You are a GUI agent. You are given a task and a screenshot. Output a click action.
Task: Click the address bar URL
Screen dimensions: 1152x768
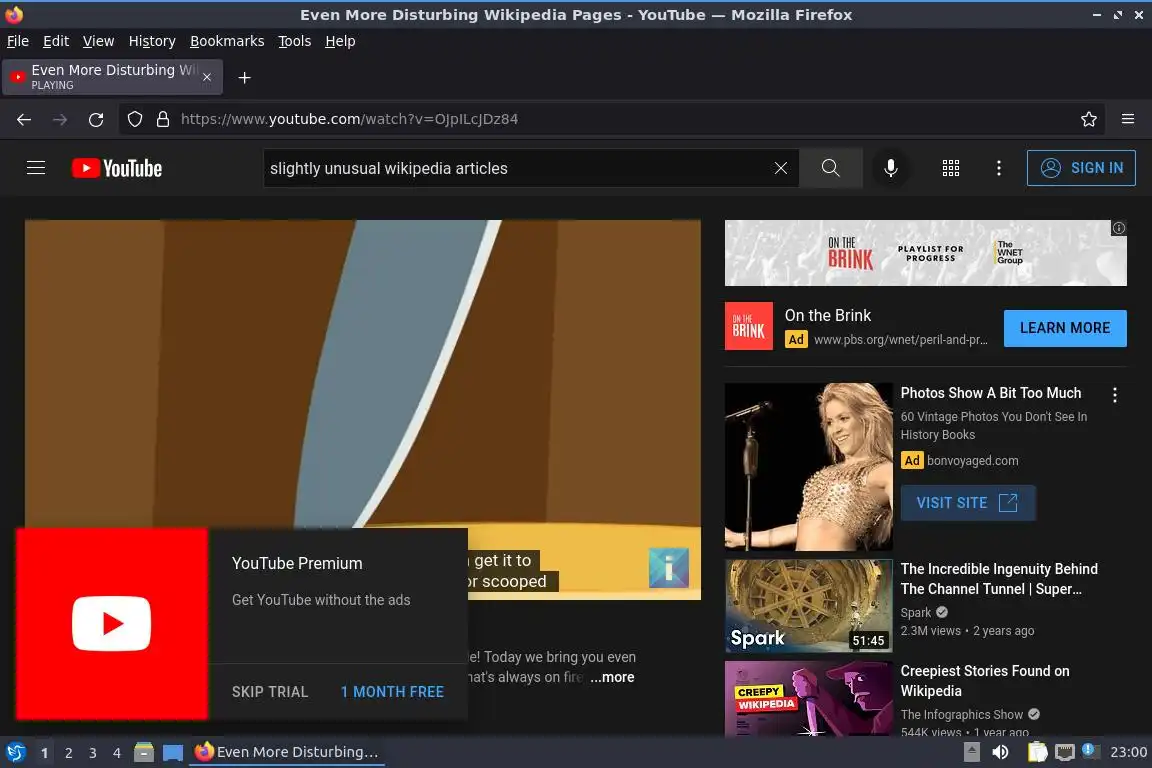(350, 119)
